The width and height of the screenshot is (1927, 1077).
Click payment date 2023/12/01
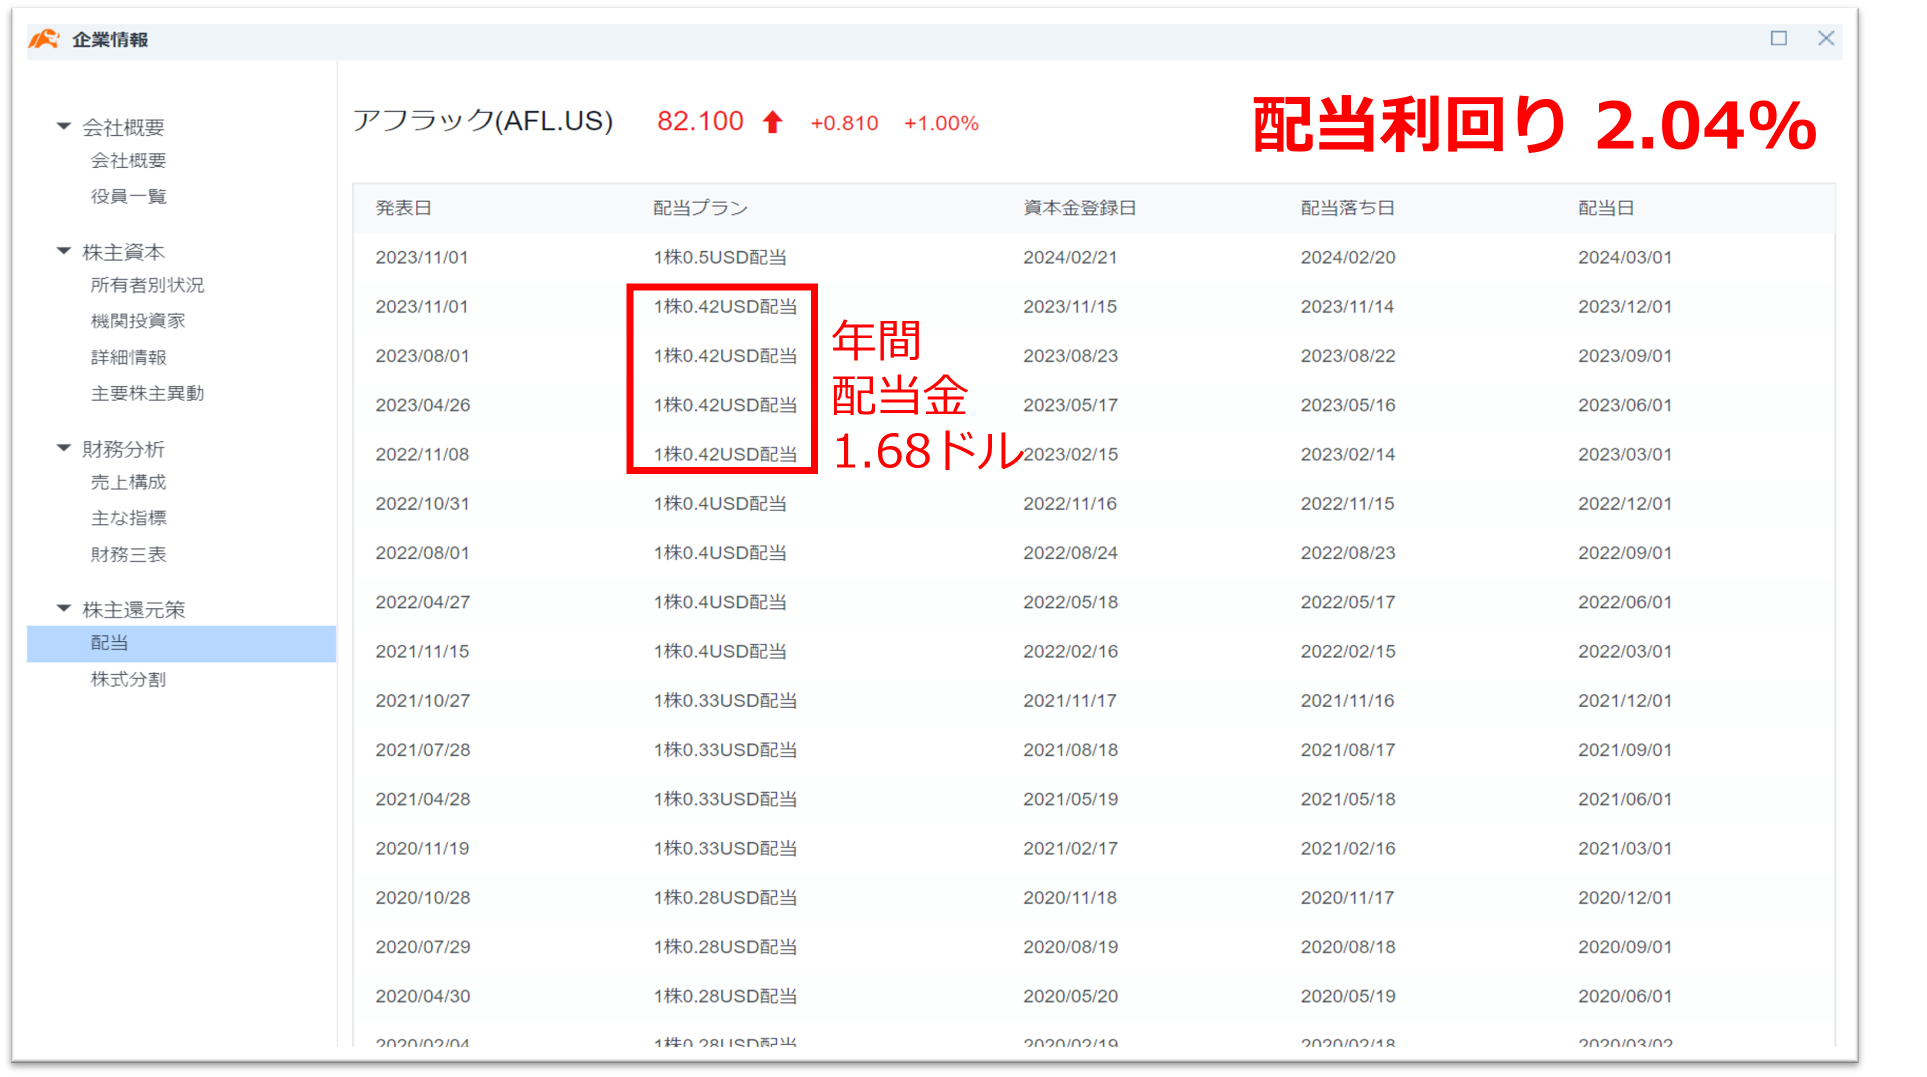pyautogui.click(x=1625, y=306)
